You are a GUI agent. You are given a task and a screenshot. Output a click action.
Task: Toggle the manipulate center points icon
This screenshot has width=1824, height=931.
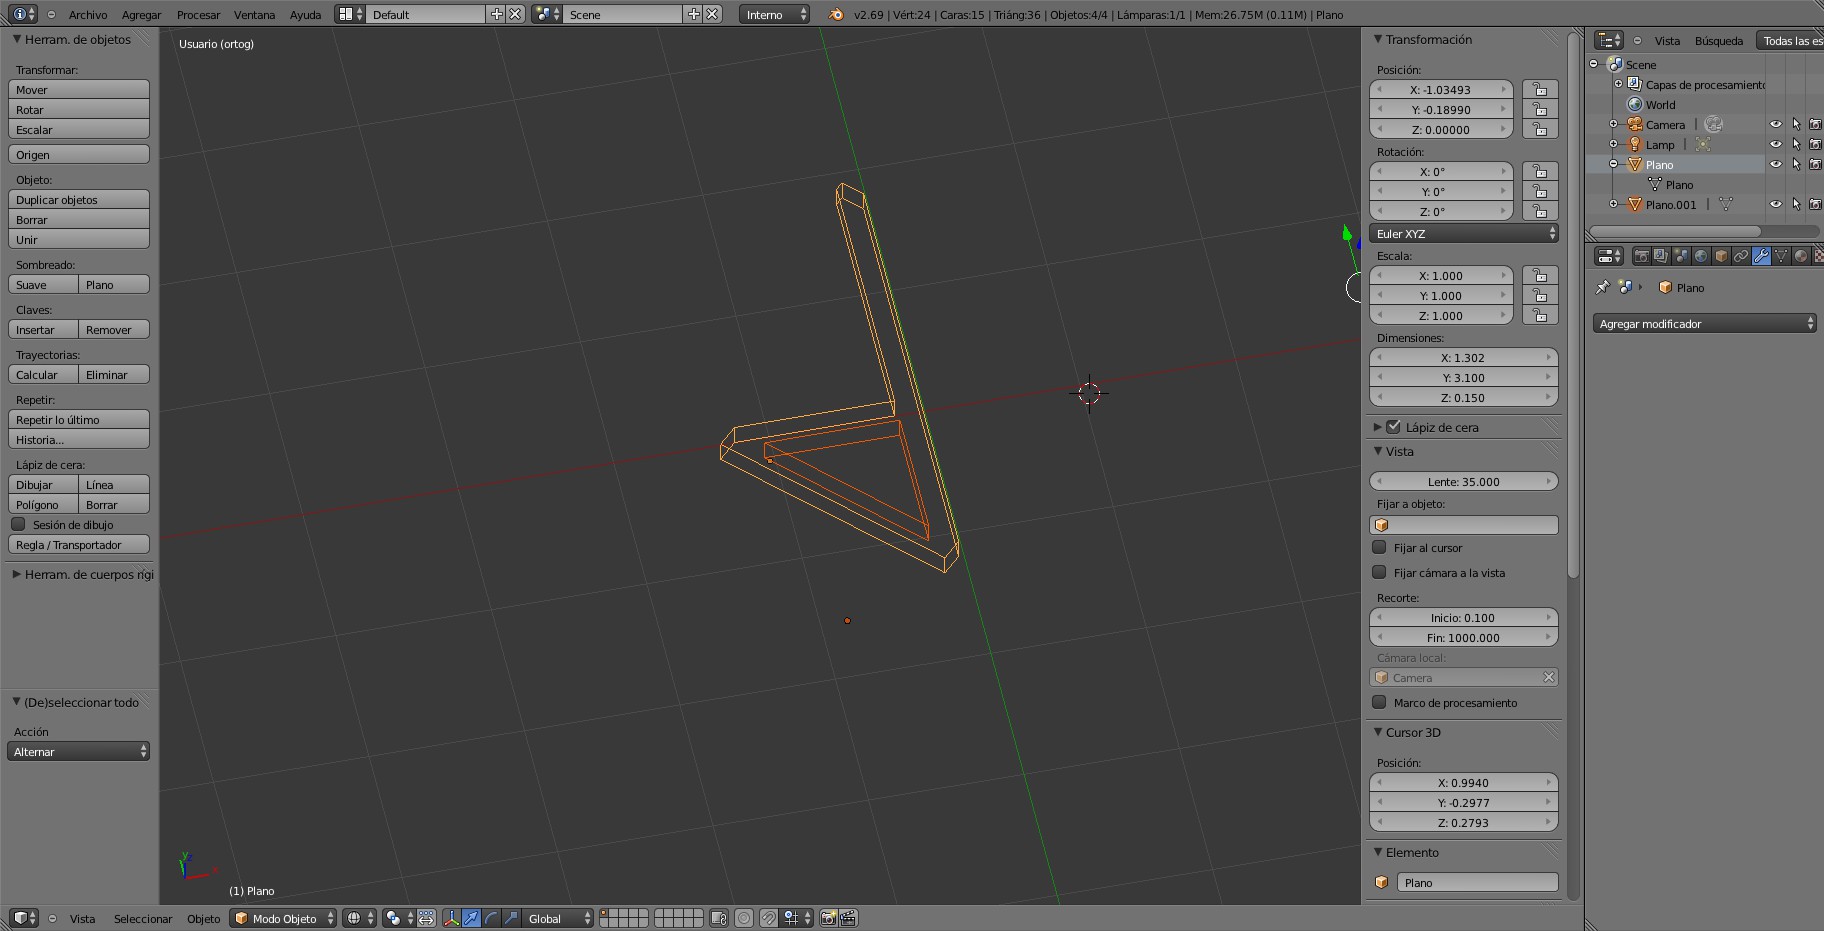tap(427, 918)
